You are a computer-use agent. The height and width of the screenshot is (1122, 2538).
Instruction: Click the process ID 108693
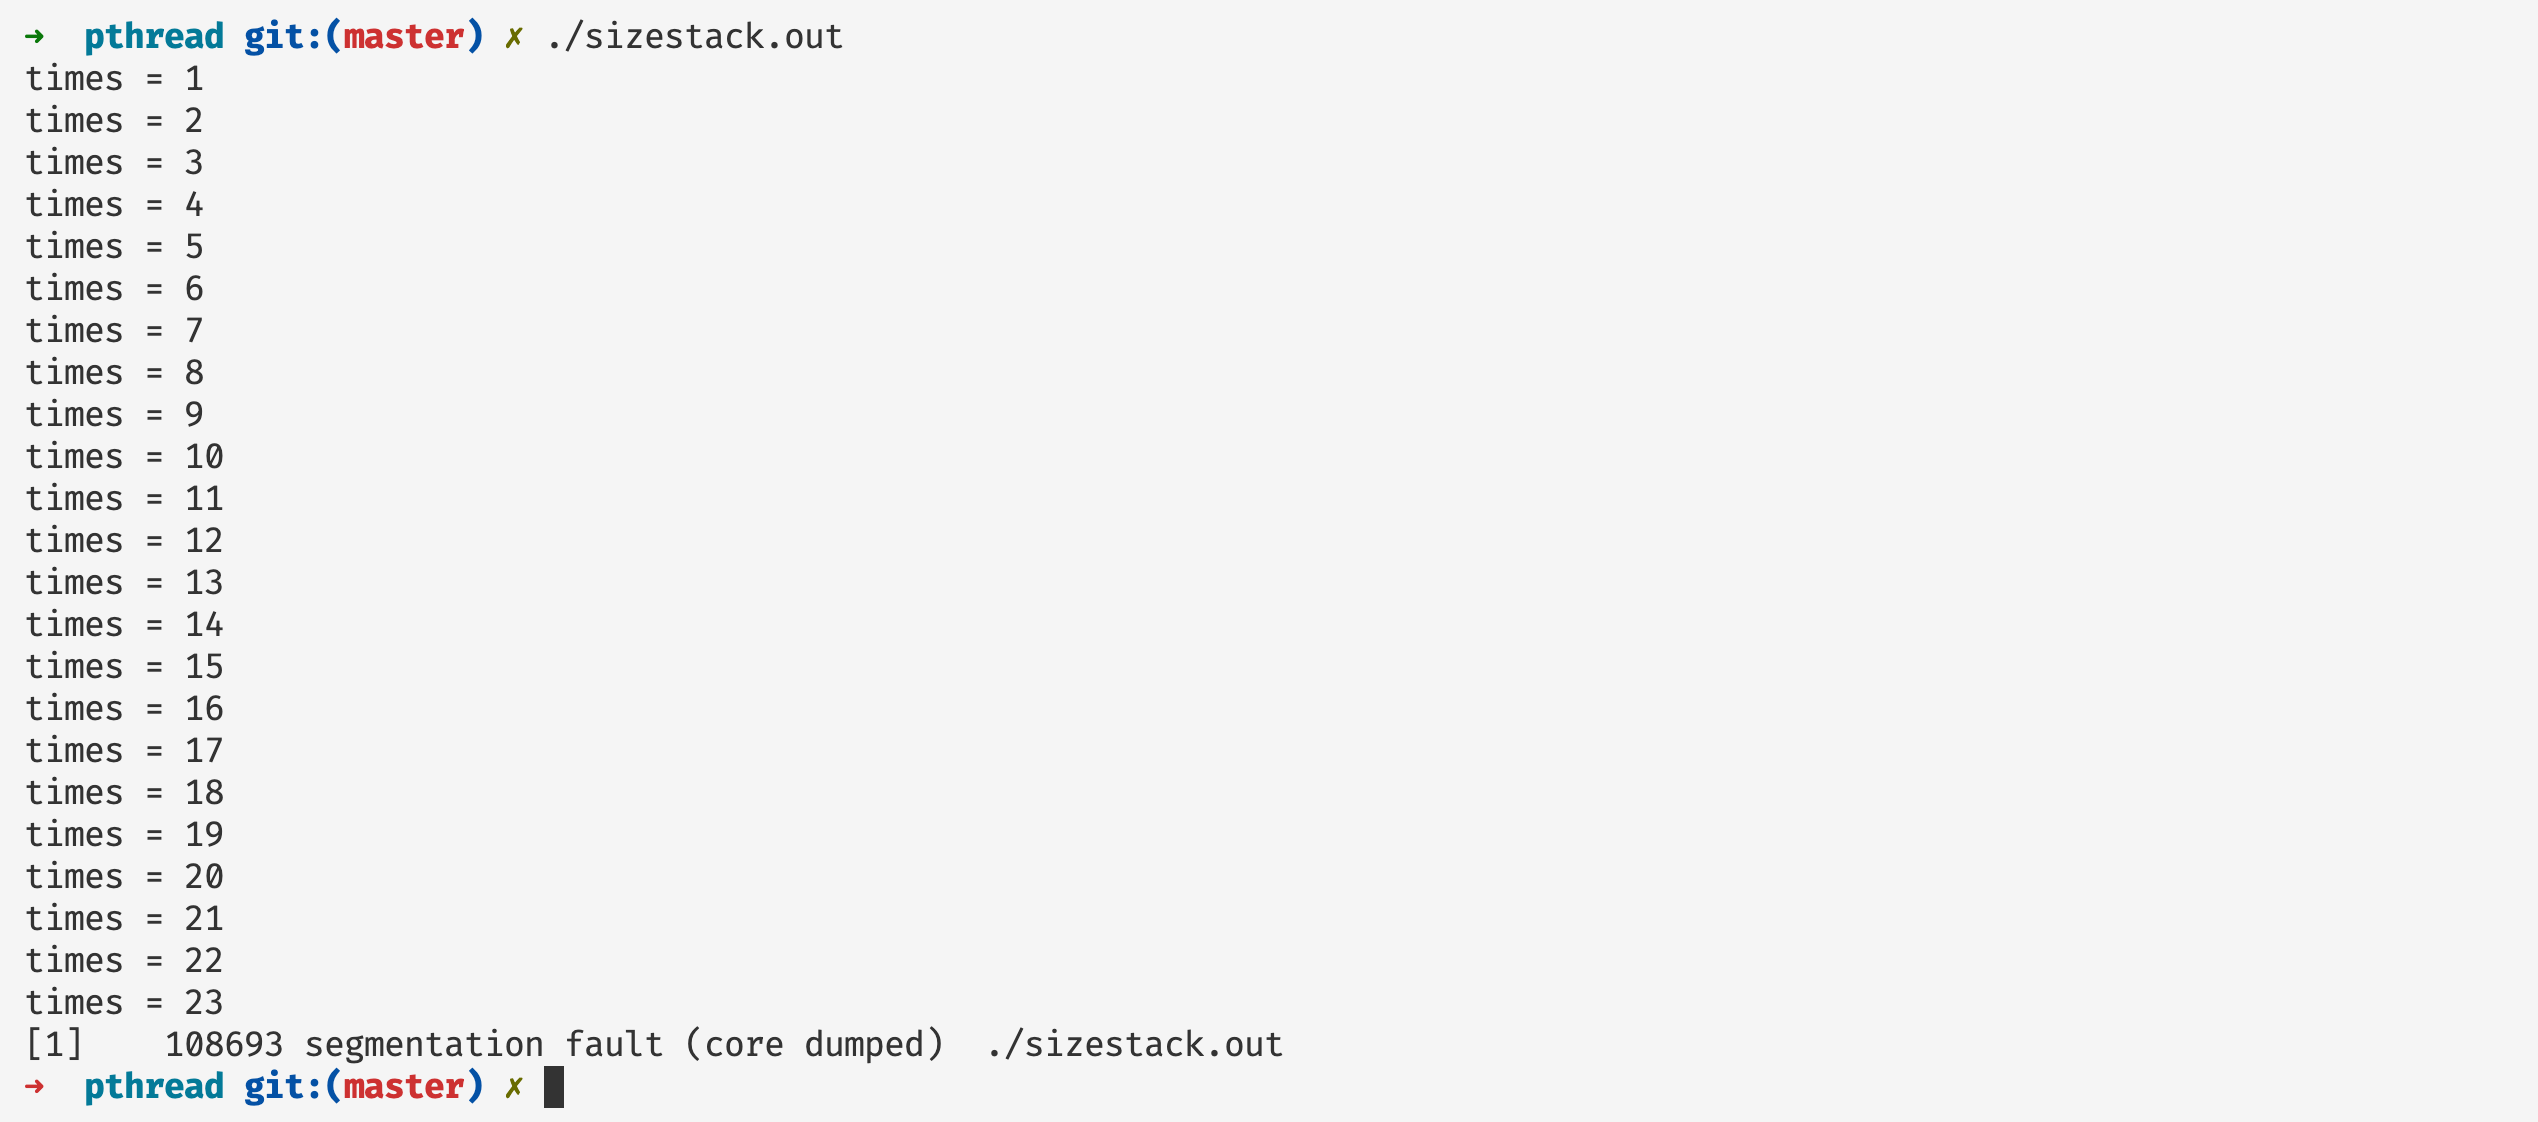(x=224, y=1045)
